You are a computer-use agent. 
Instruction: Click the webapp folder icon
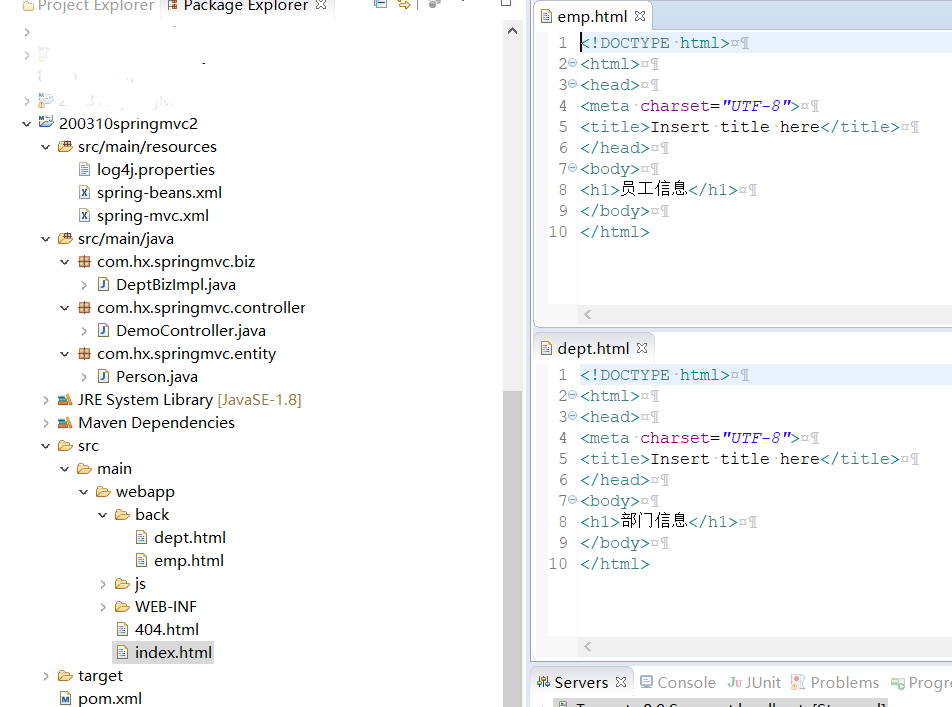103,491
